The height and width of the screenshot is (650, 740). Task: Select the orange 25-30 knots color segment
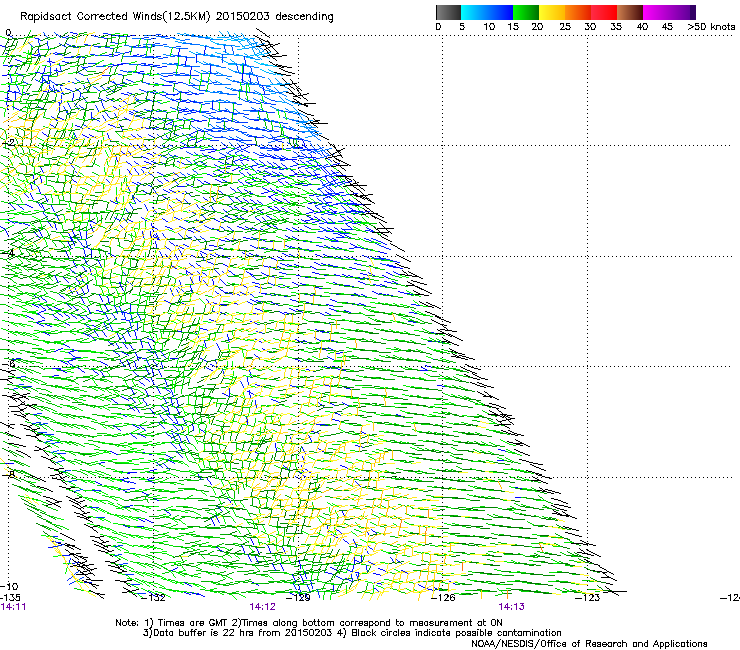coord(578,12)
